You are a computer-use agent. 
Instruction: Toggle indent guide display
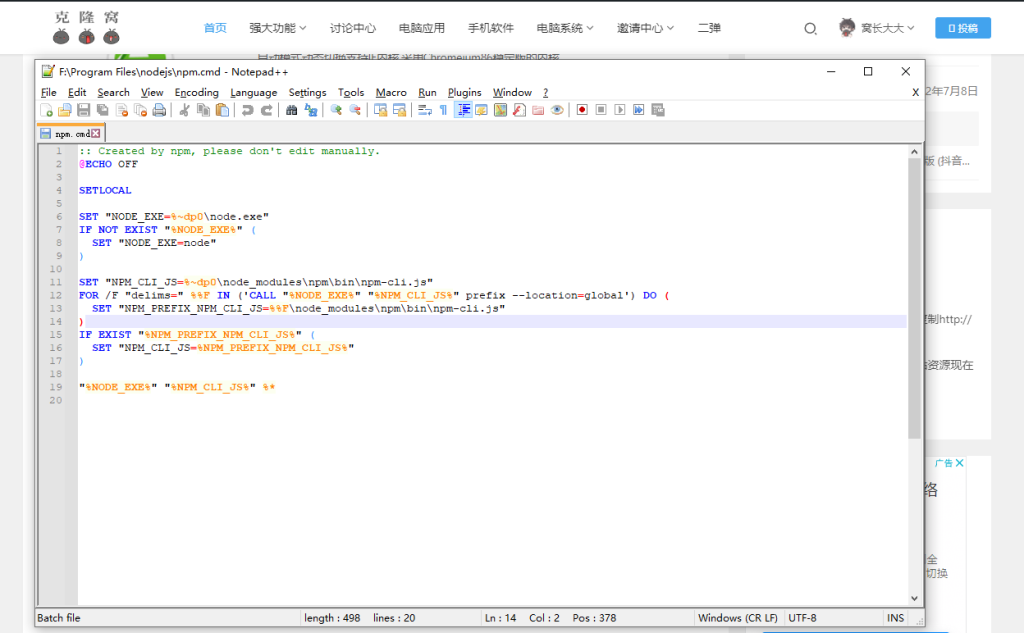[x=463, y=110]
